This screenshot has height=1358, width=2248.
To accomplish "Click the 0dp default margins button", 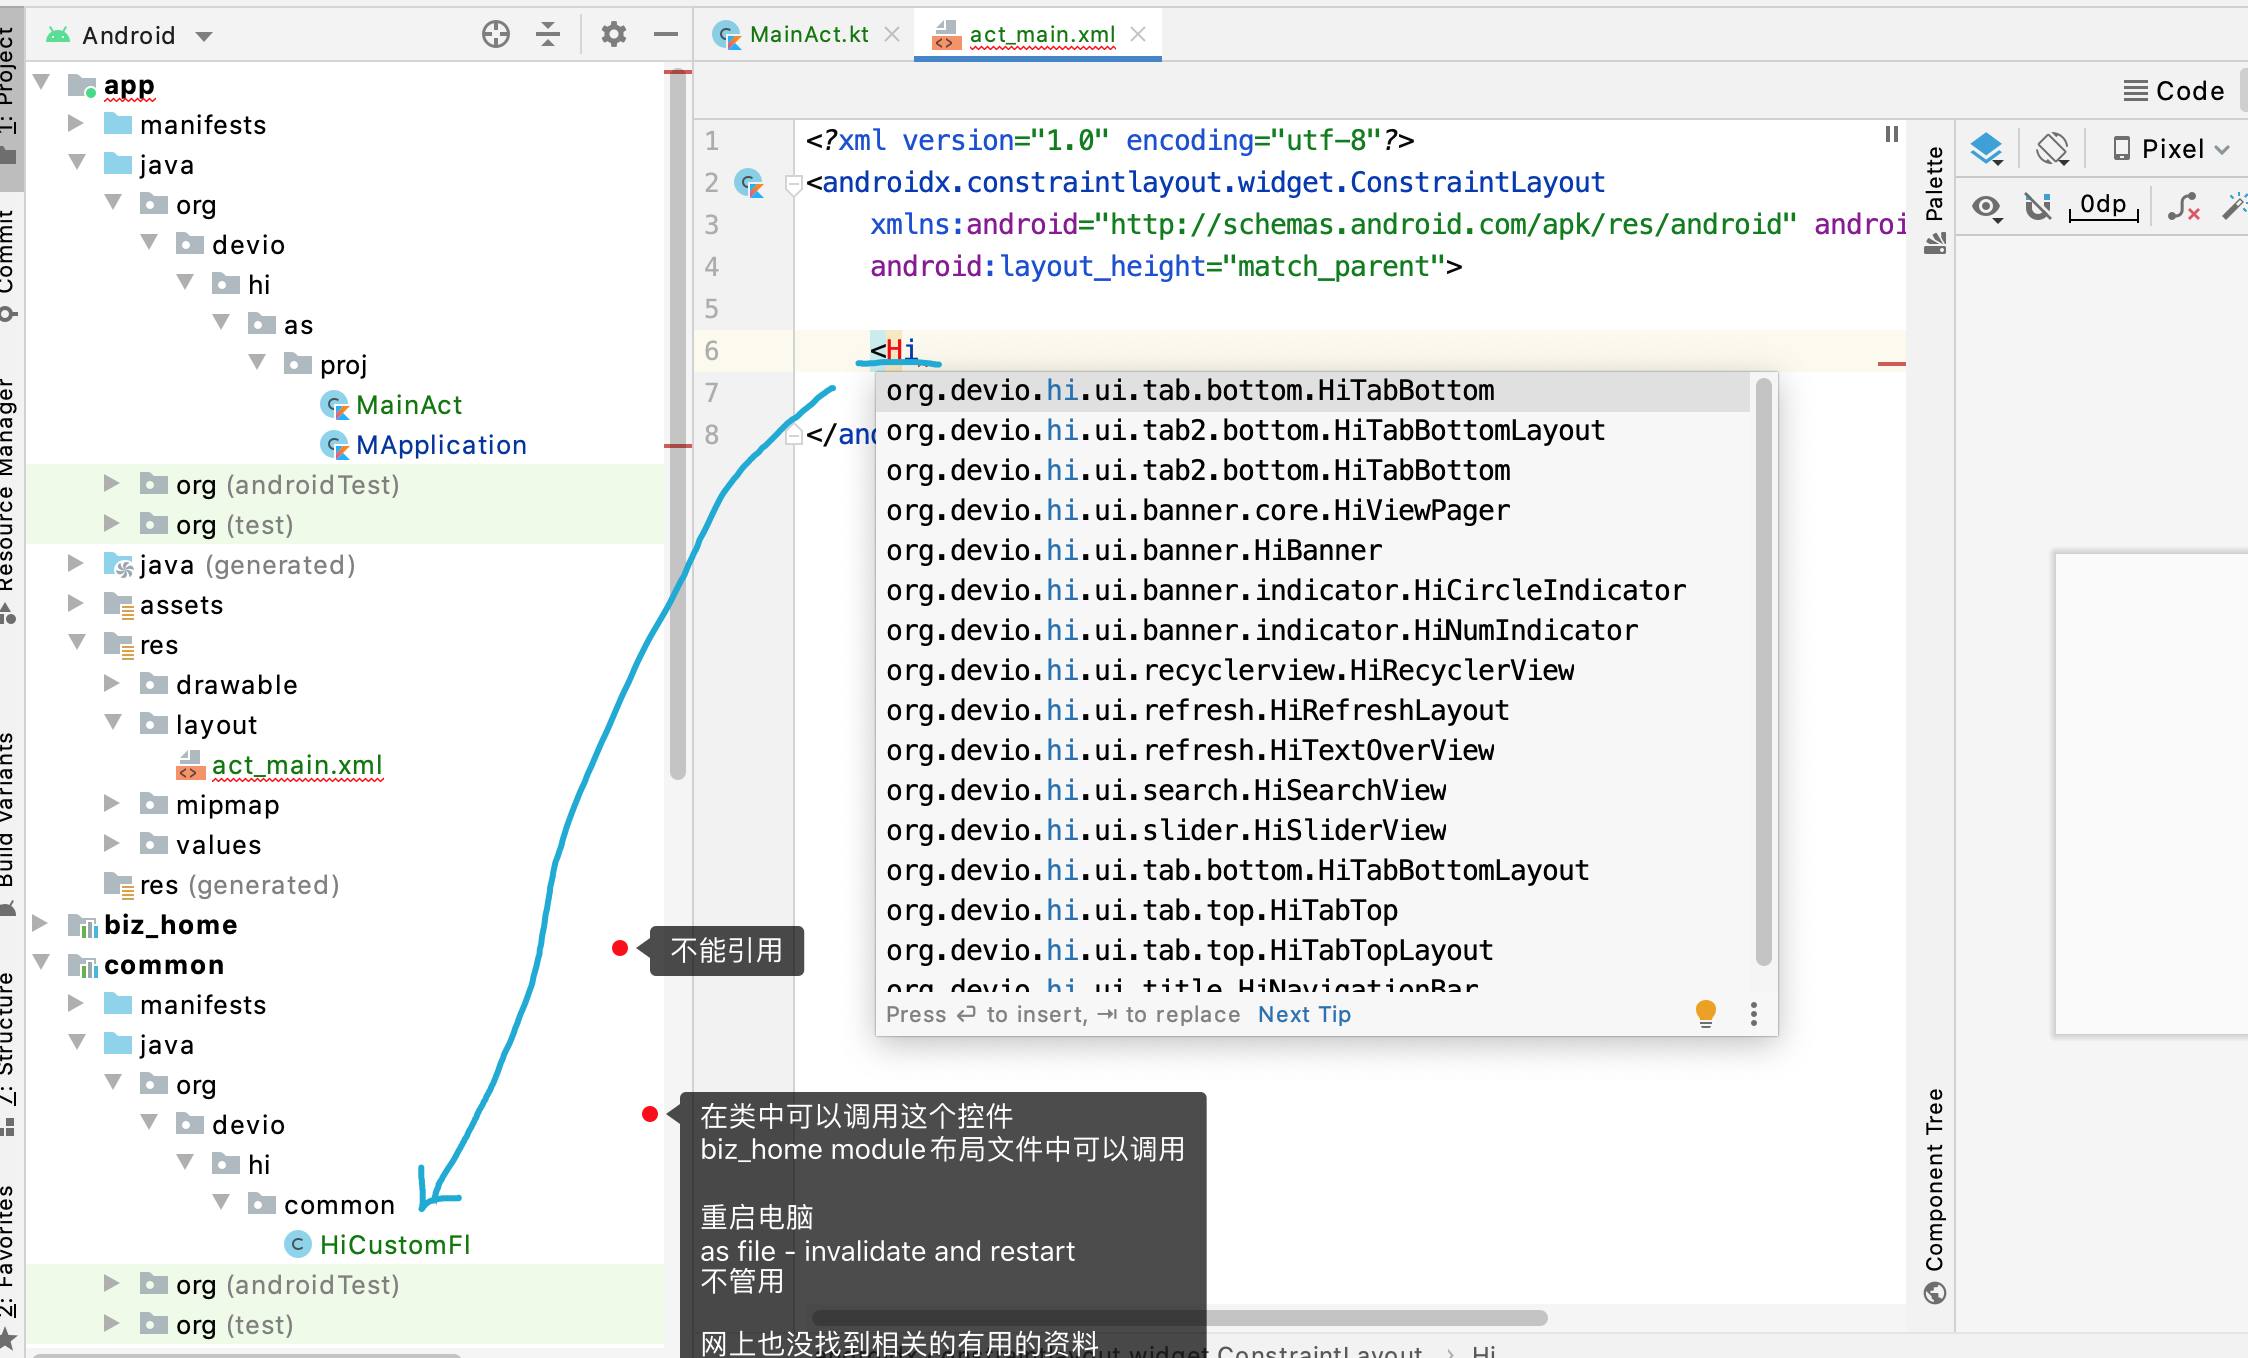I will point(2104,206).
